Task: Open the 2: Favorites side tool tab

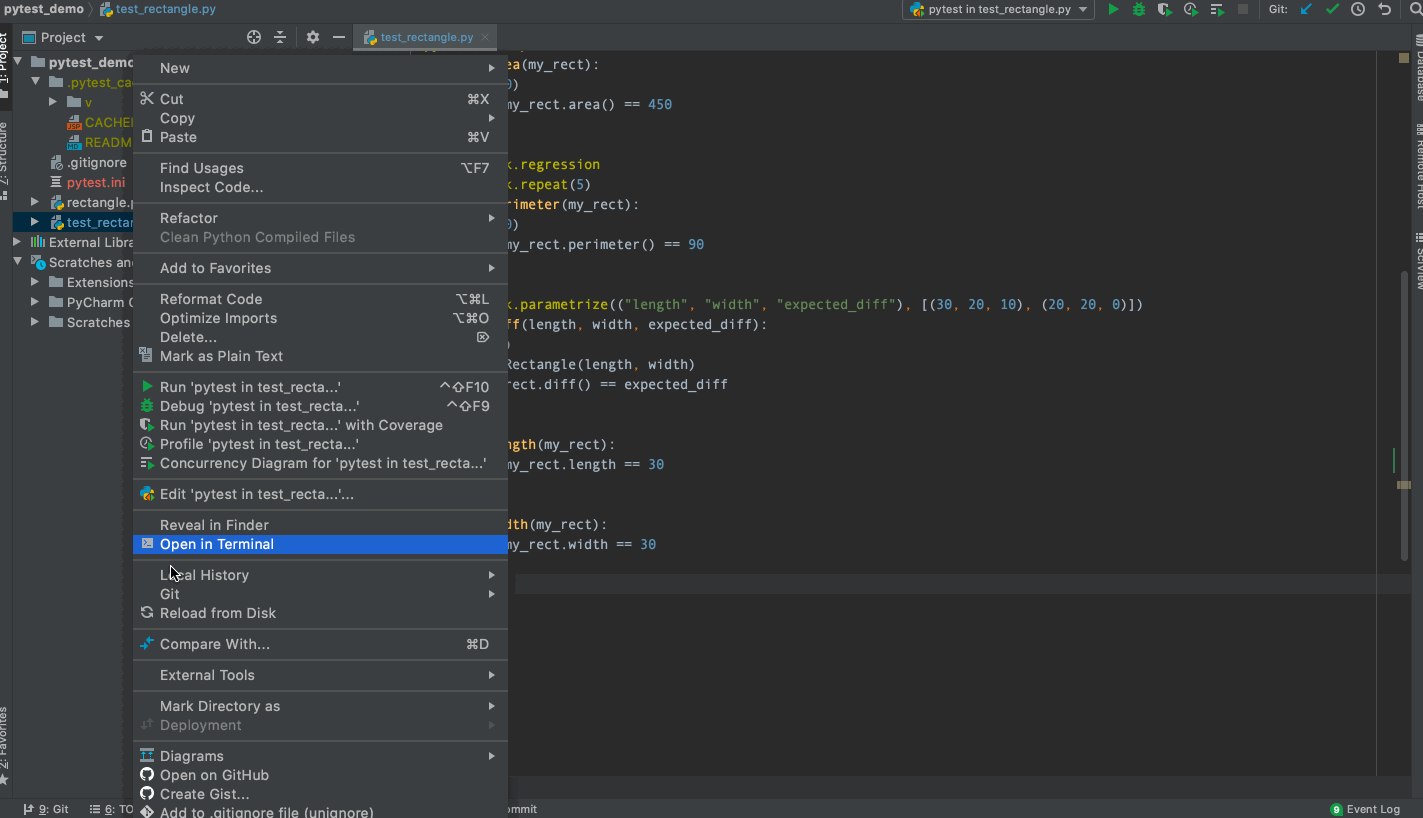Action: pos(5,744)
